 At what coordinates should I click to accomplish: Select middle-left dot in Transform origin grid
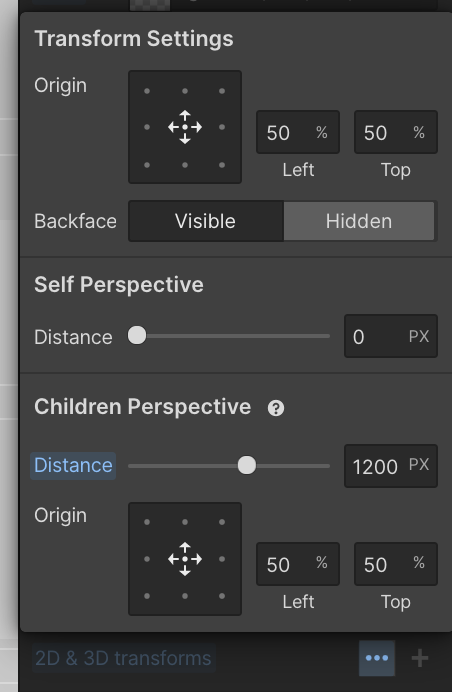tap(147, 127)
